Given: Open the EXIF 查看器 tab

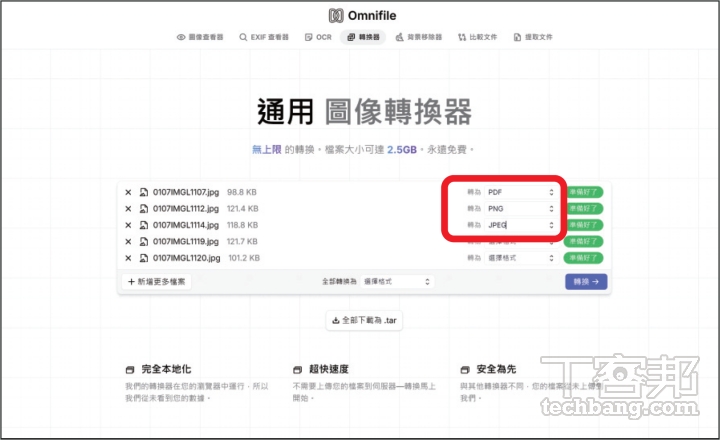Looking at the screenshot, I should pyautogui.click(x=264, y=37).
